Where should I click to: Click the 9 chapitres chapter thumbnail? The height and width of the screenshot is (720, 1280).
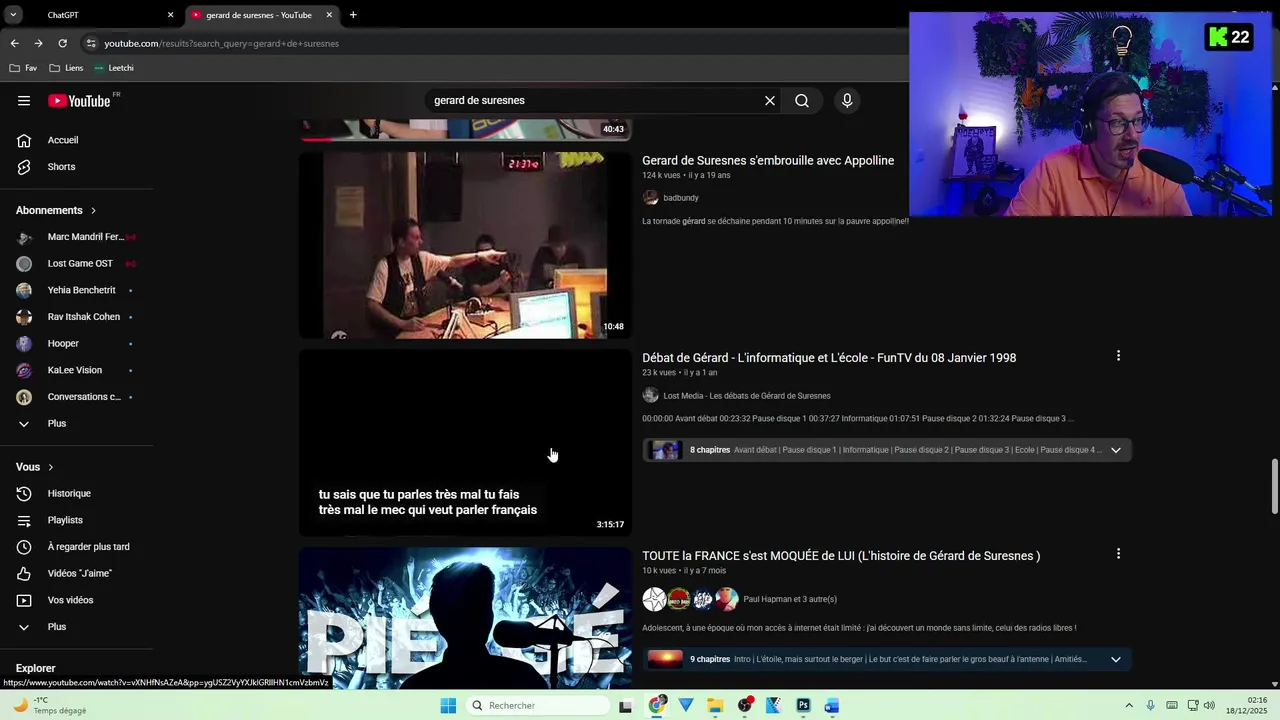click(x=665, y=659)
